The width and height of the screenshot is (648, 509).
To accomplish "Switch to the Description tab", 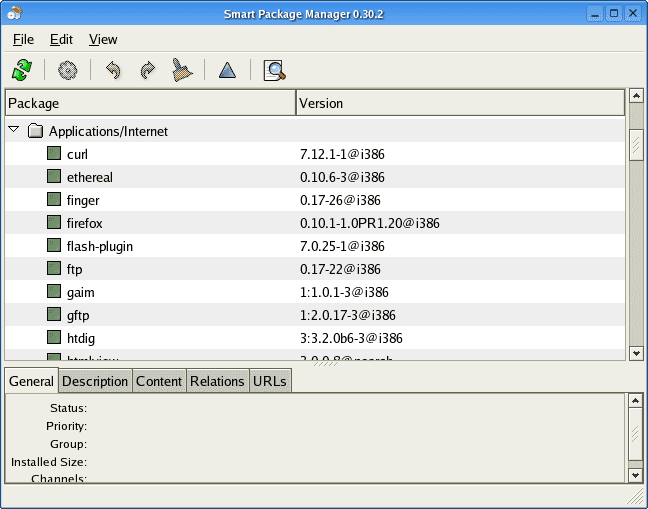I will [x=95, y=381].
